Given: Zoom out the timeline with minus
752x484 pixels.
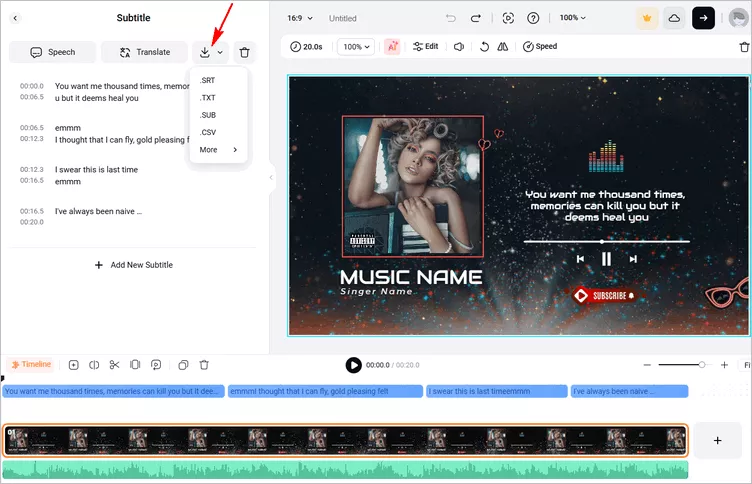Looking at the screenshot, I should [647, 365].
